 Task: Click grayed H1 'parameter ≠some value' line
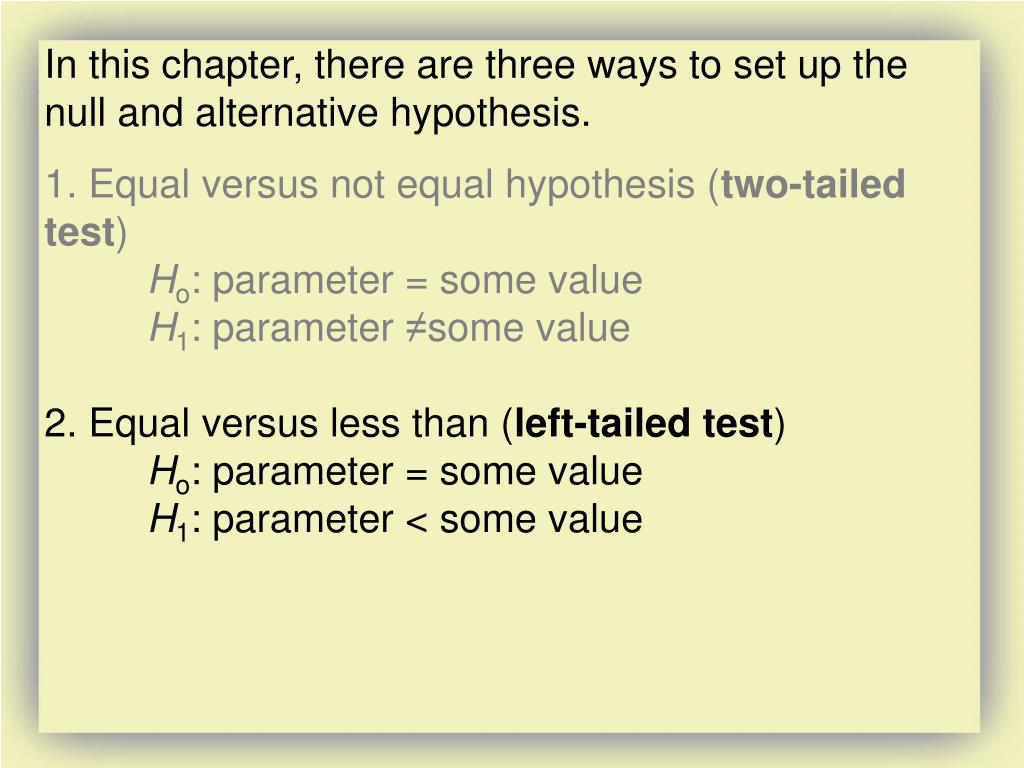pos(390,328)
